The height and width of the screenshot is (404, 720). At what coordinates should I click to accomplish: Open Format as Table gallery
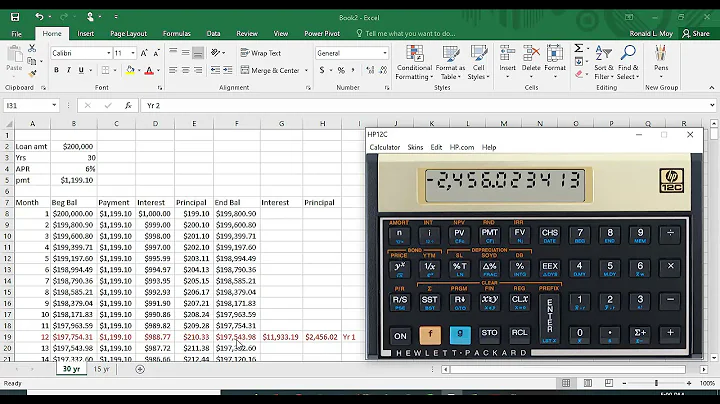point(450,63)
